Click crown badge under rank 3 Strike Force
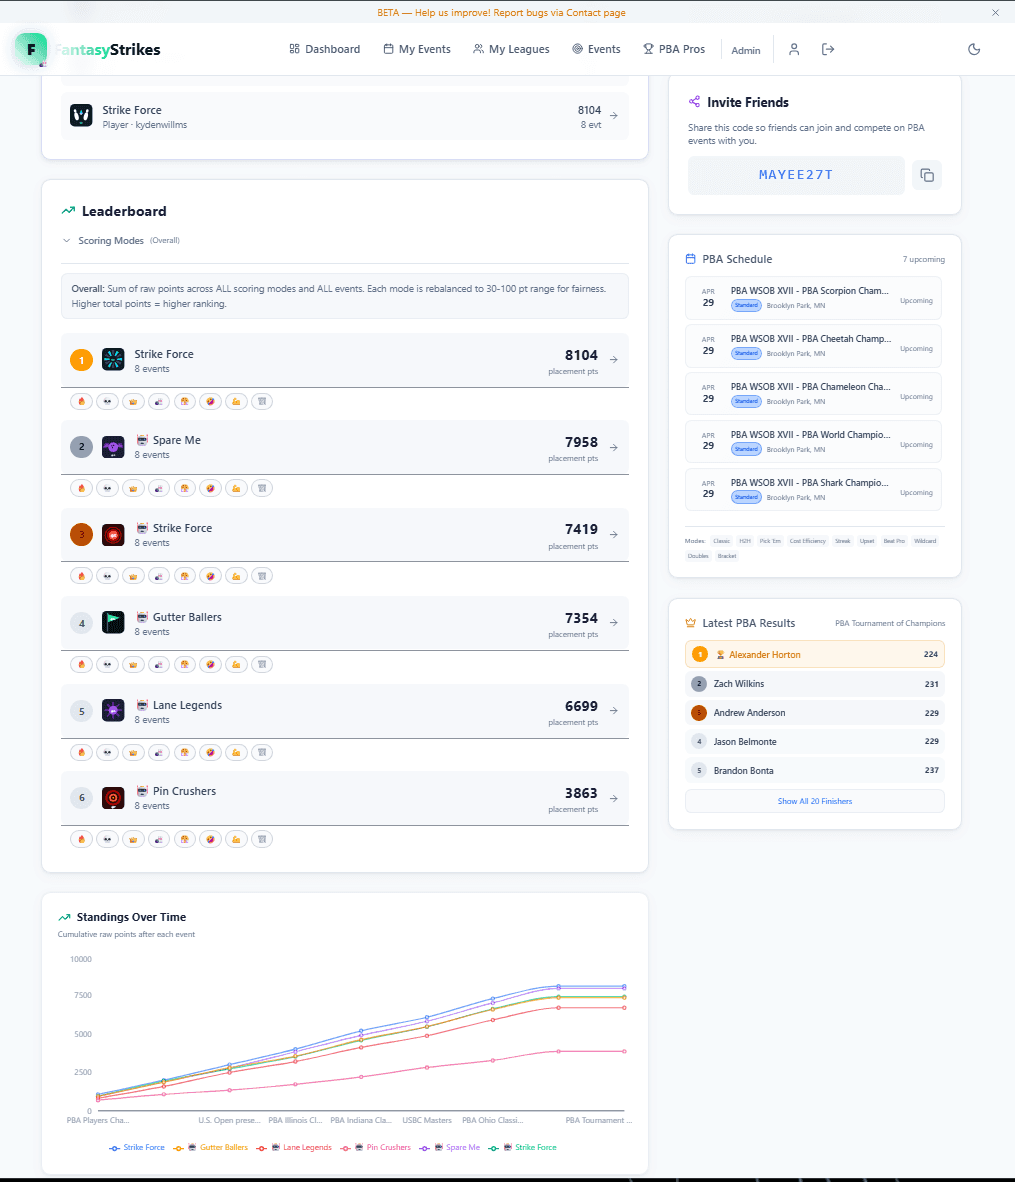The image size is (1015, 1182). click(x=133, y=576)
